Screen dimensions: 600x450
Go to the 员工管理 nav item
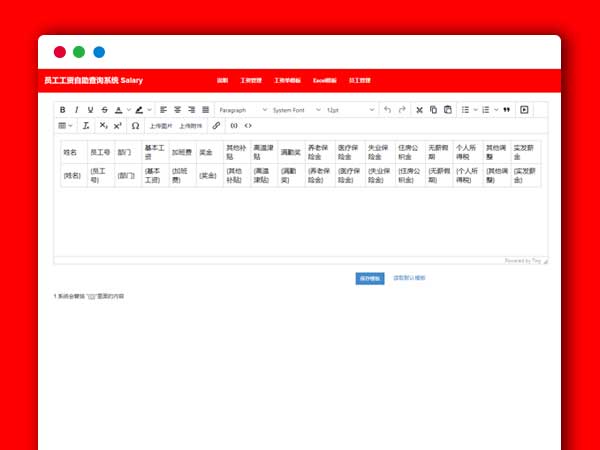tap(359, 80)
